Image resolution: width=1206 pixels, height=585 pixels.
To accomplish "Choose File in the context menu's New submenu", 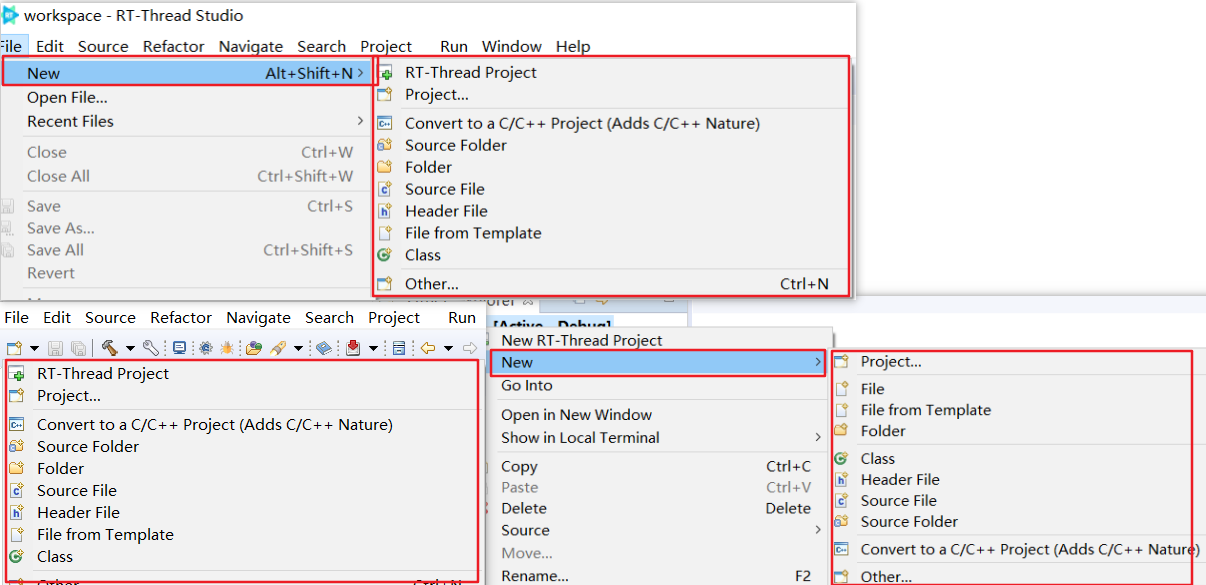I will pyautogui.click(x=873, y=388).
